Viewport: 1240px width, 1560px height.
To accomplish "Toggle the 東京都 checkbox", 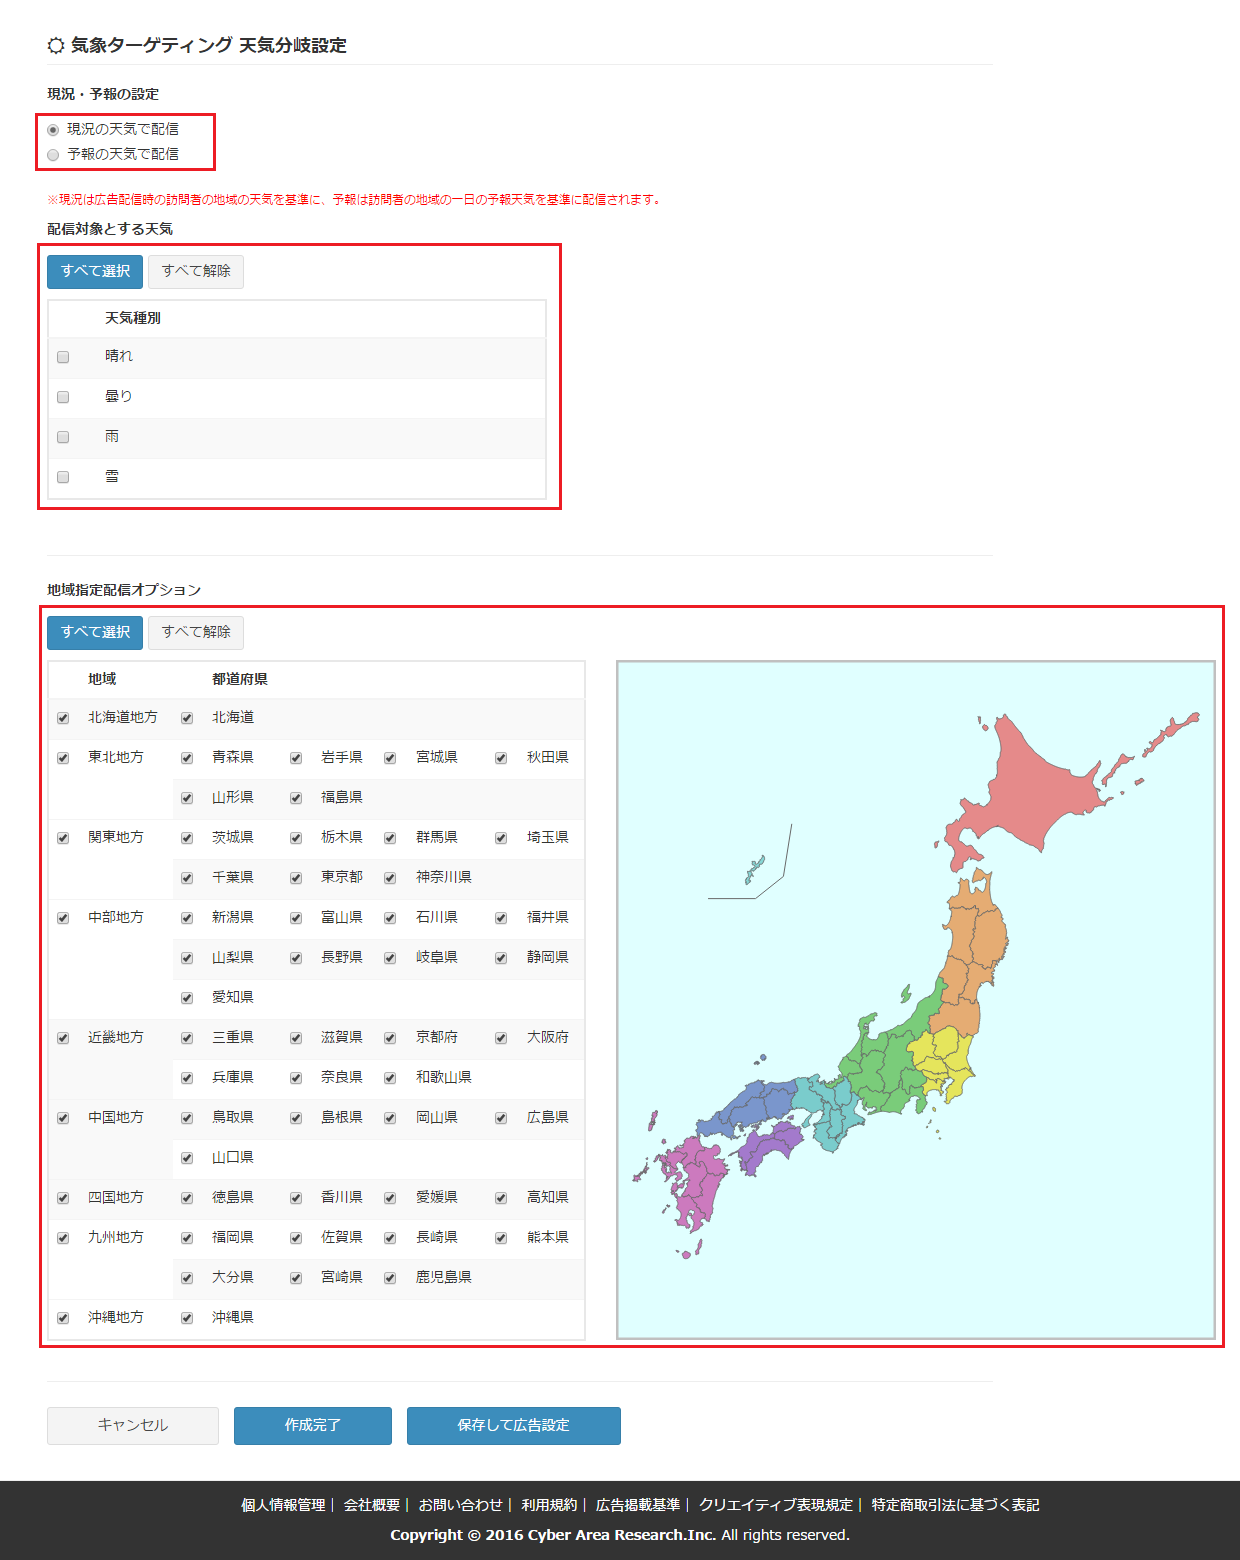I will coord(296,878).
